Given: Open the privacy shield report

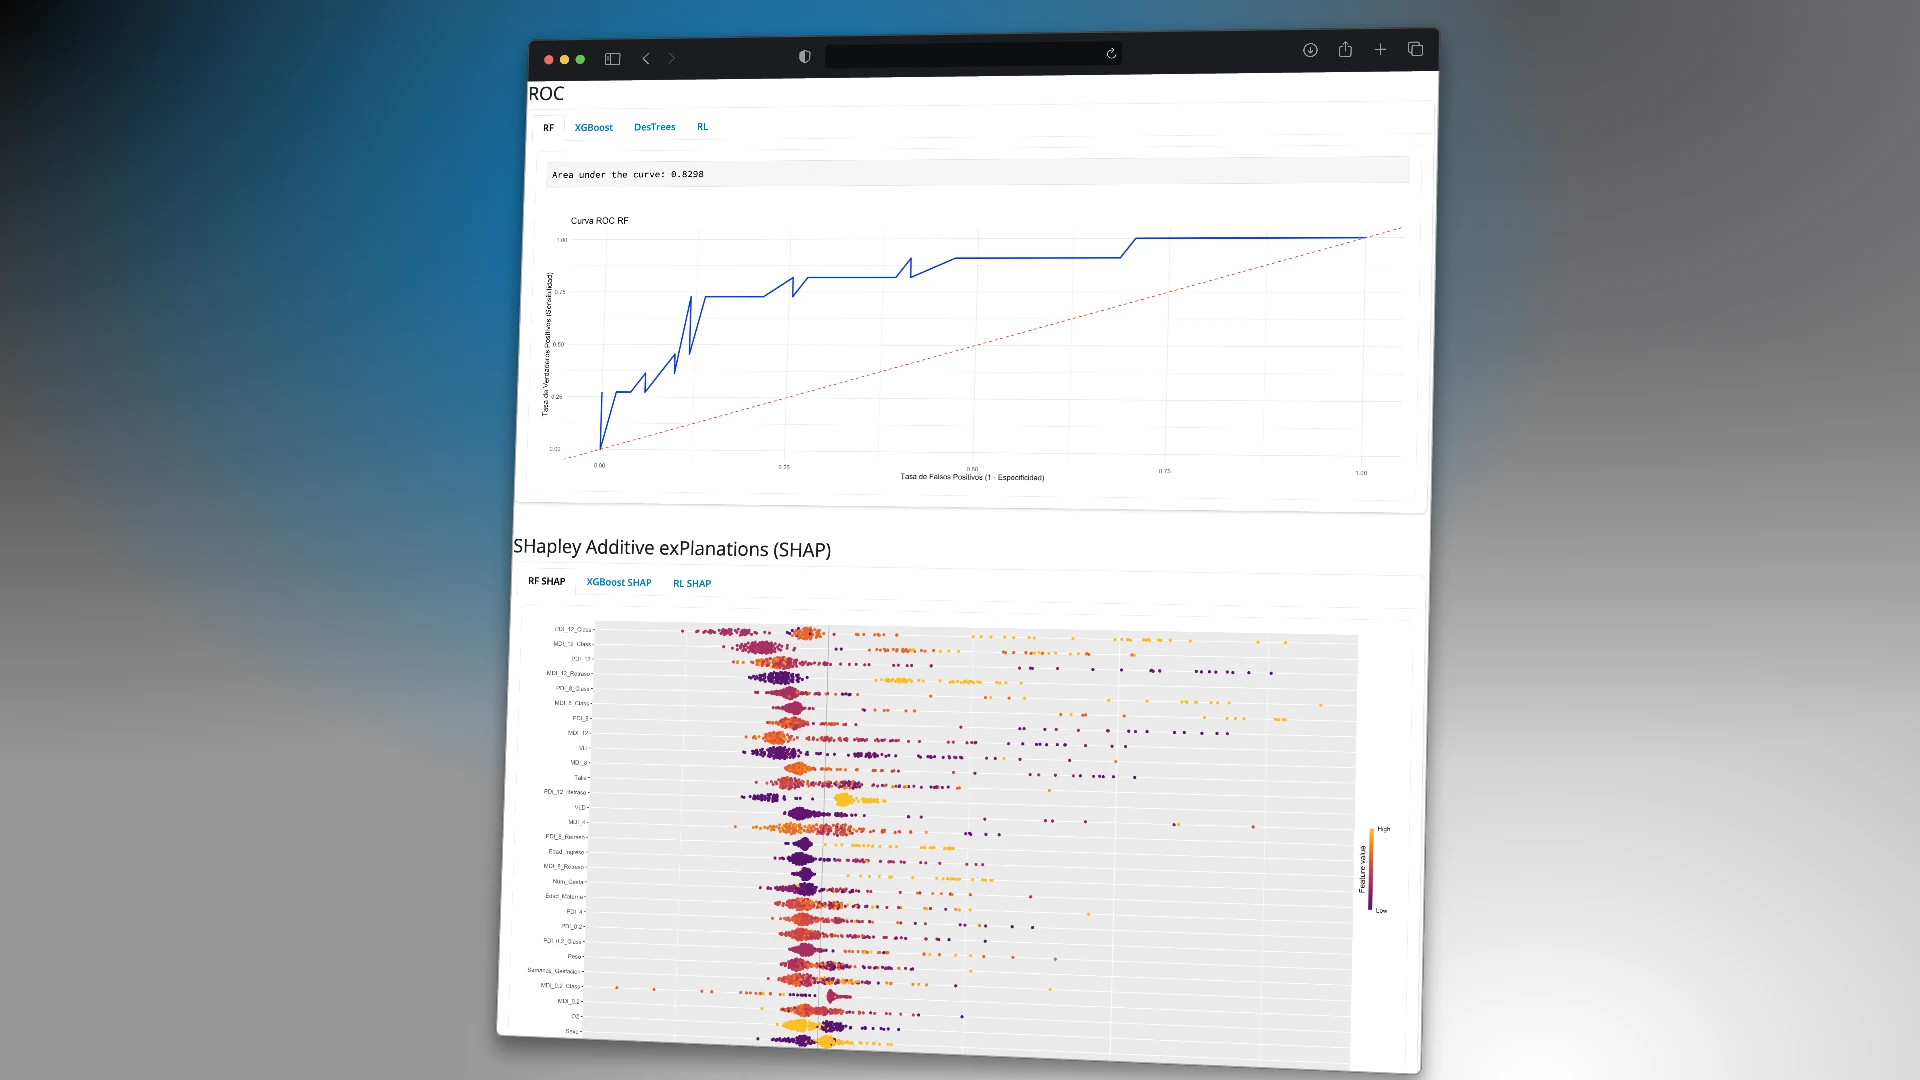Looking at the screenshot, I should coord(804,56).
